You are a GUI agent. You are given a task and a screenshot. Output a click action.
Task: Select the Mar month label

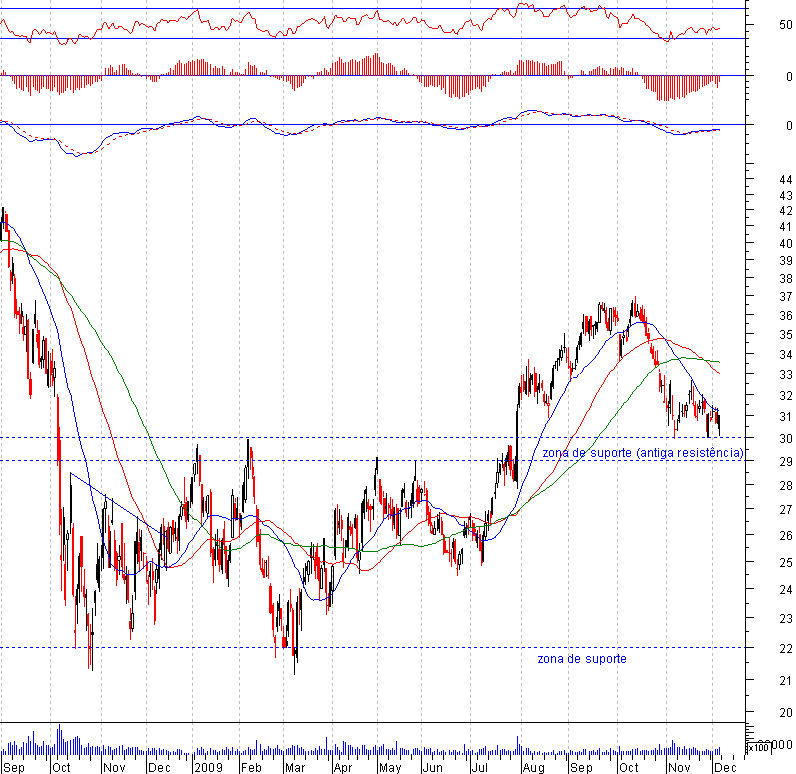[x=295, y=767]
